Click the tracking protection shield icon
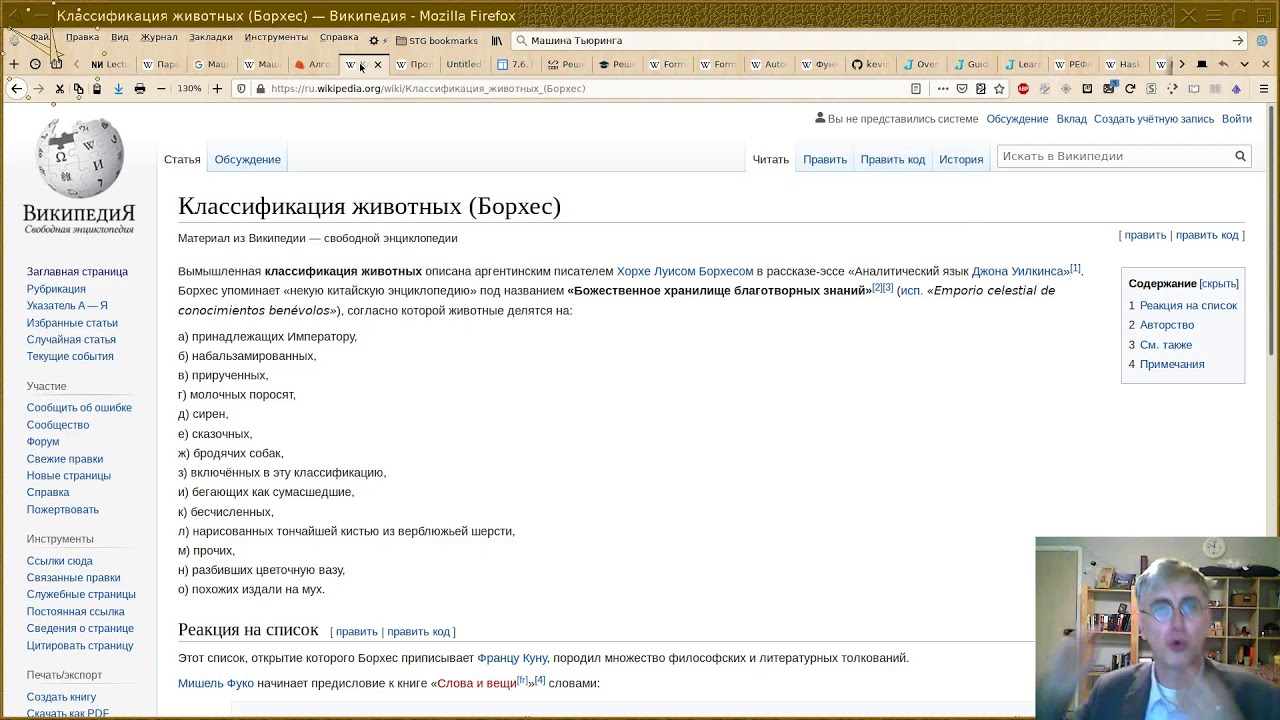The height and width of the screenshot is (720, 1280). 241,89
